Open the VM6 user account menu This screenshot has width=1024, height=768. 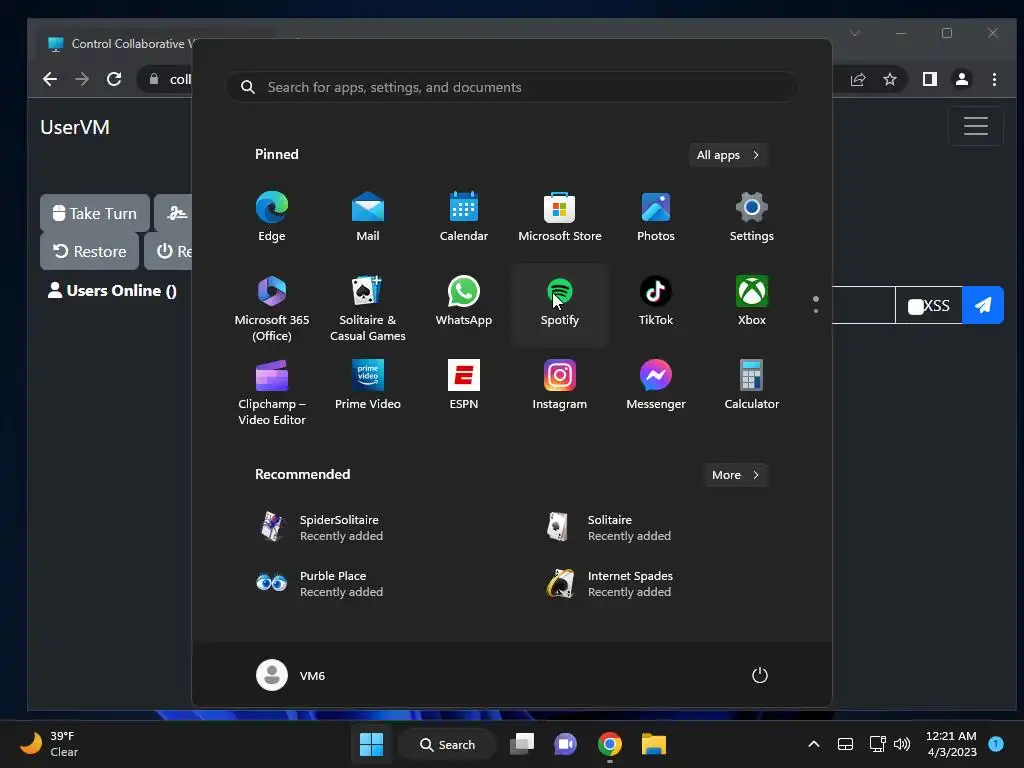pos(291,675)
